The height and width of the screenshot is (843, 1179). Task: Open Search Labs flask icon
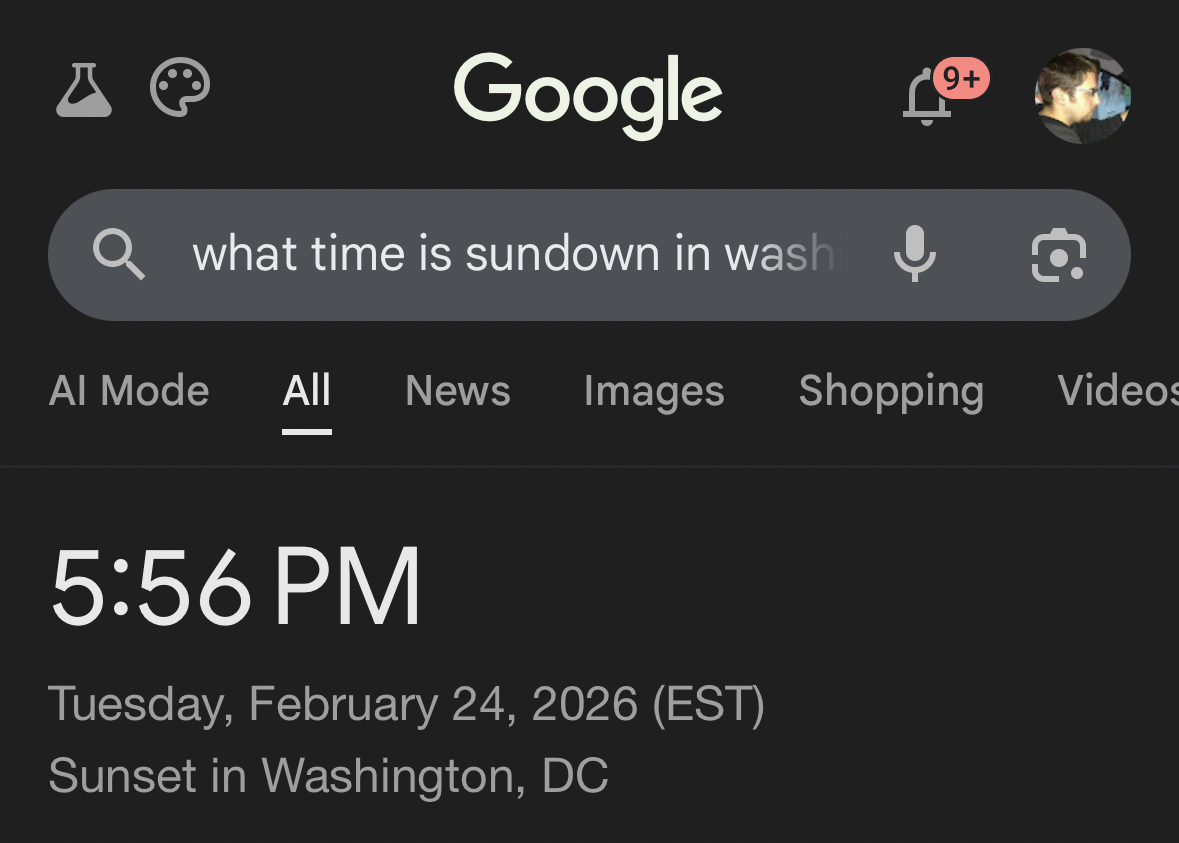[x=84, y=90]
